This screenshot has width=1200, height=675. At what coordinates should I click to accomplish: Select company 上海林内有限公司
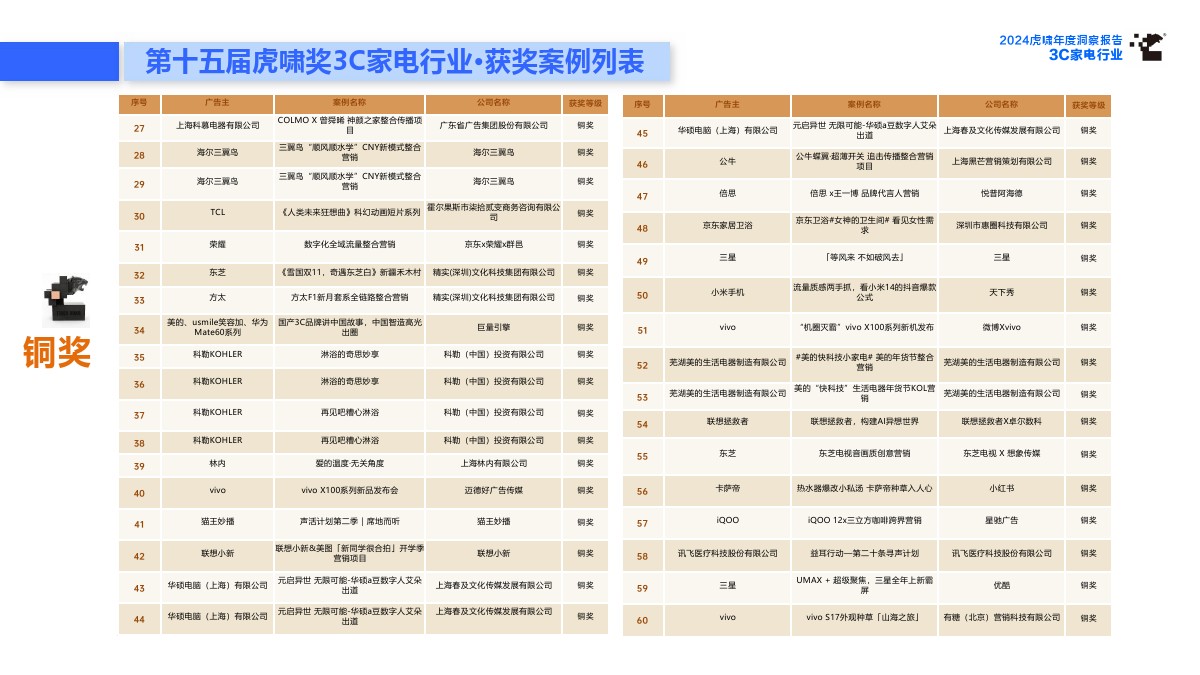point(494,464)
